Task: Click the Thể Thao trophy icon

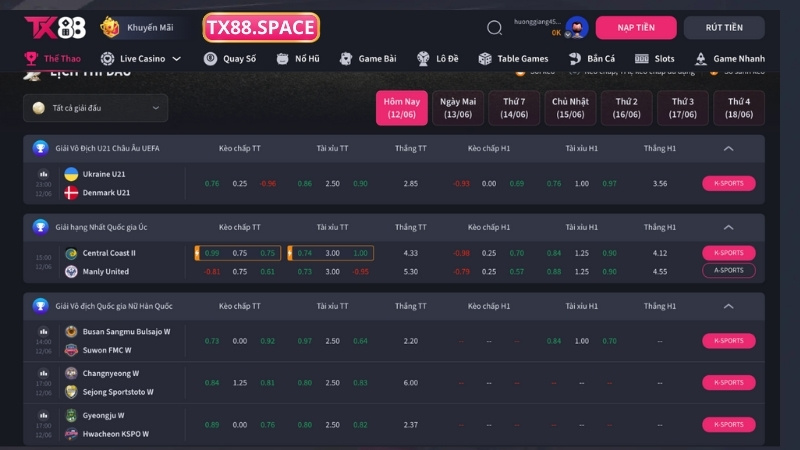Action: 31,59
